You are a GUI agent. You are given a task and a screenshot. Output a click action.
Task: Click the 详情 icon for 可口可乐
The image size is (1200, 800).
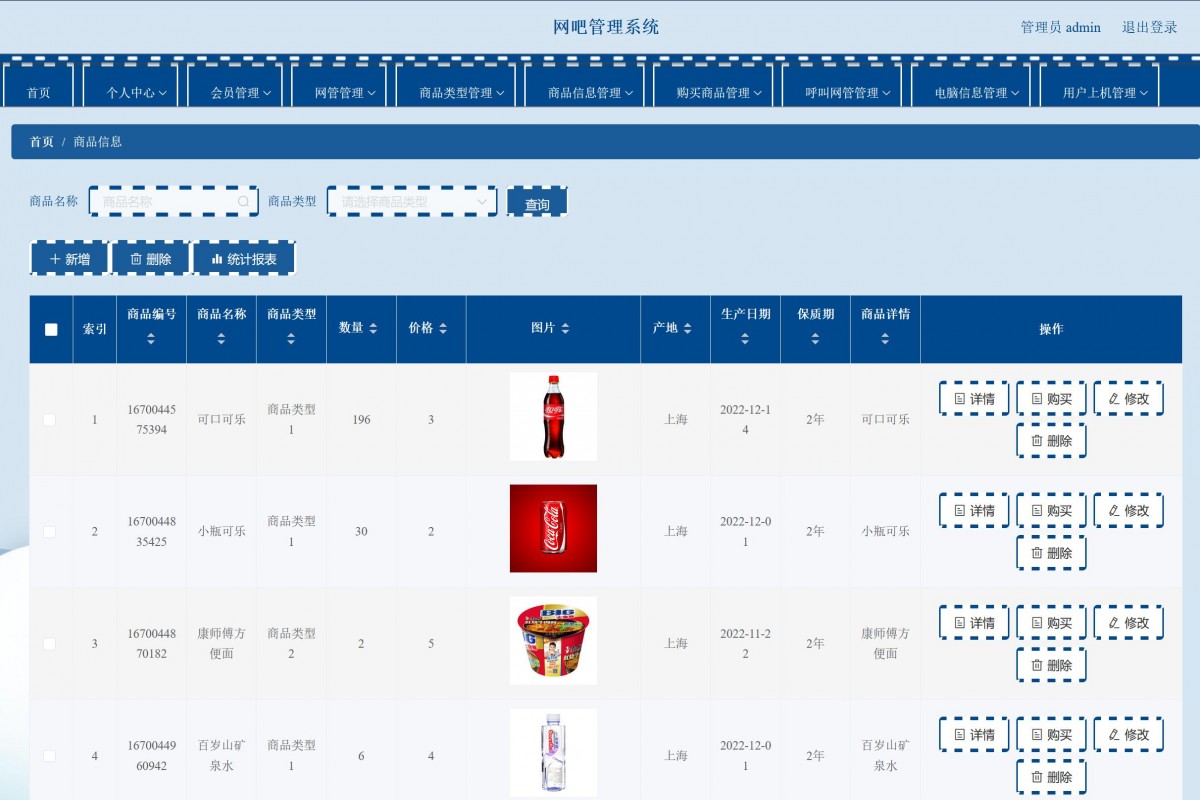click(959, 398)
